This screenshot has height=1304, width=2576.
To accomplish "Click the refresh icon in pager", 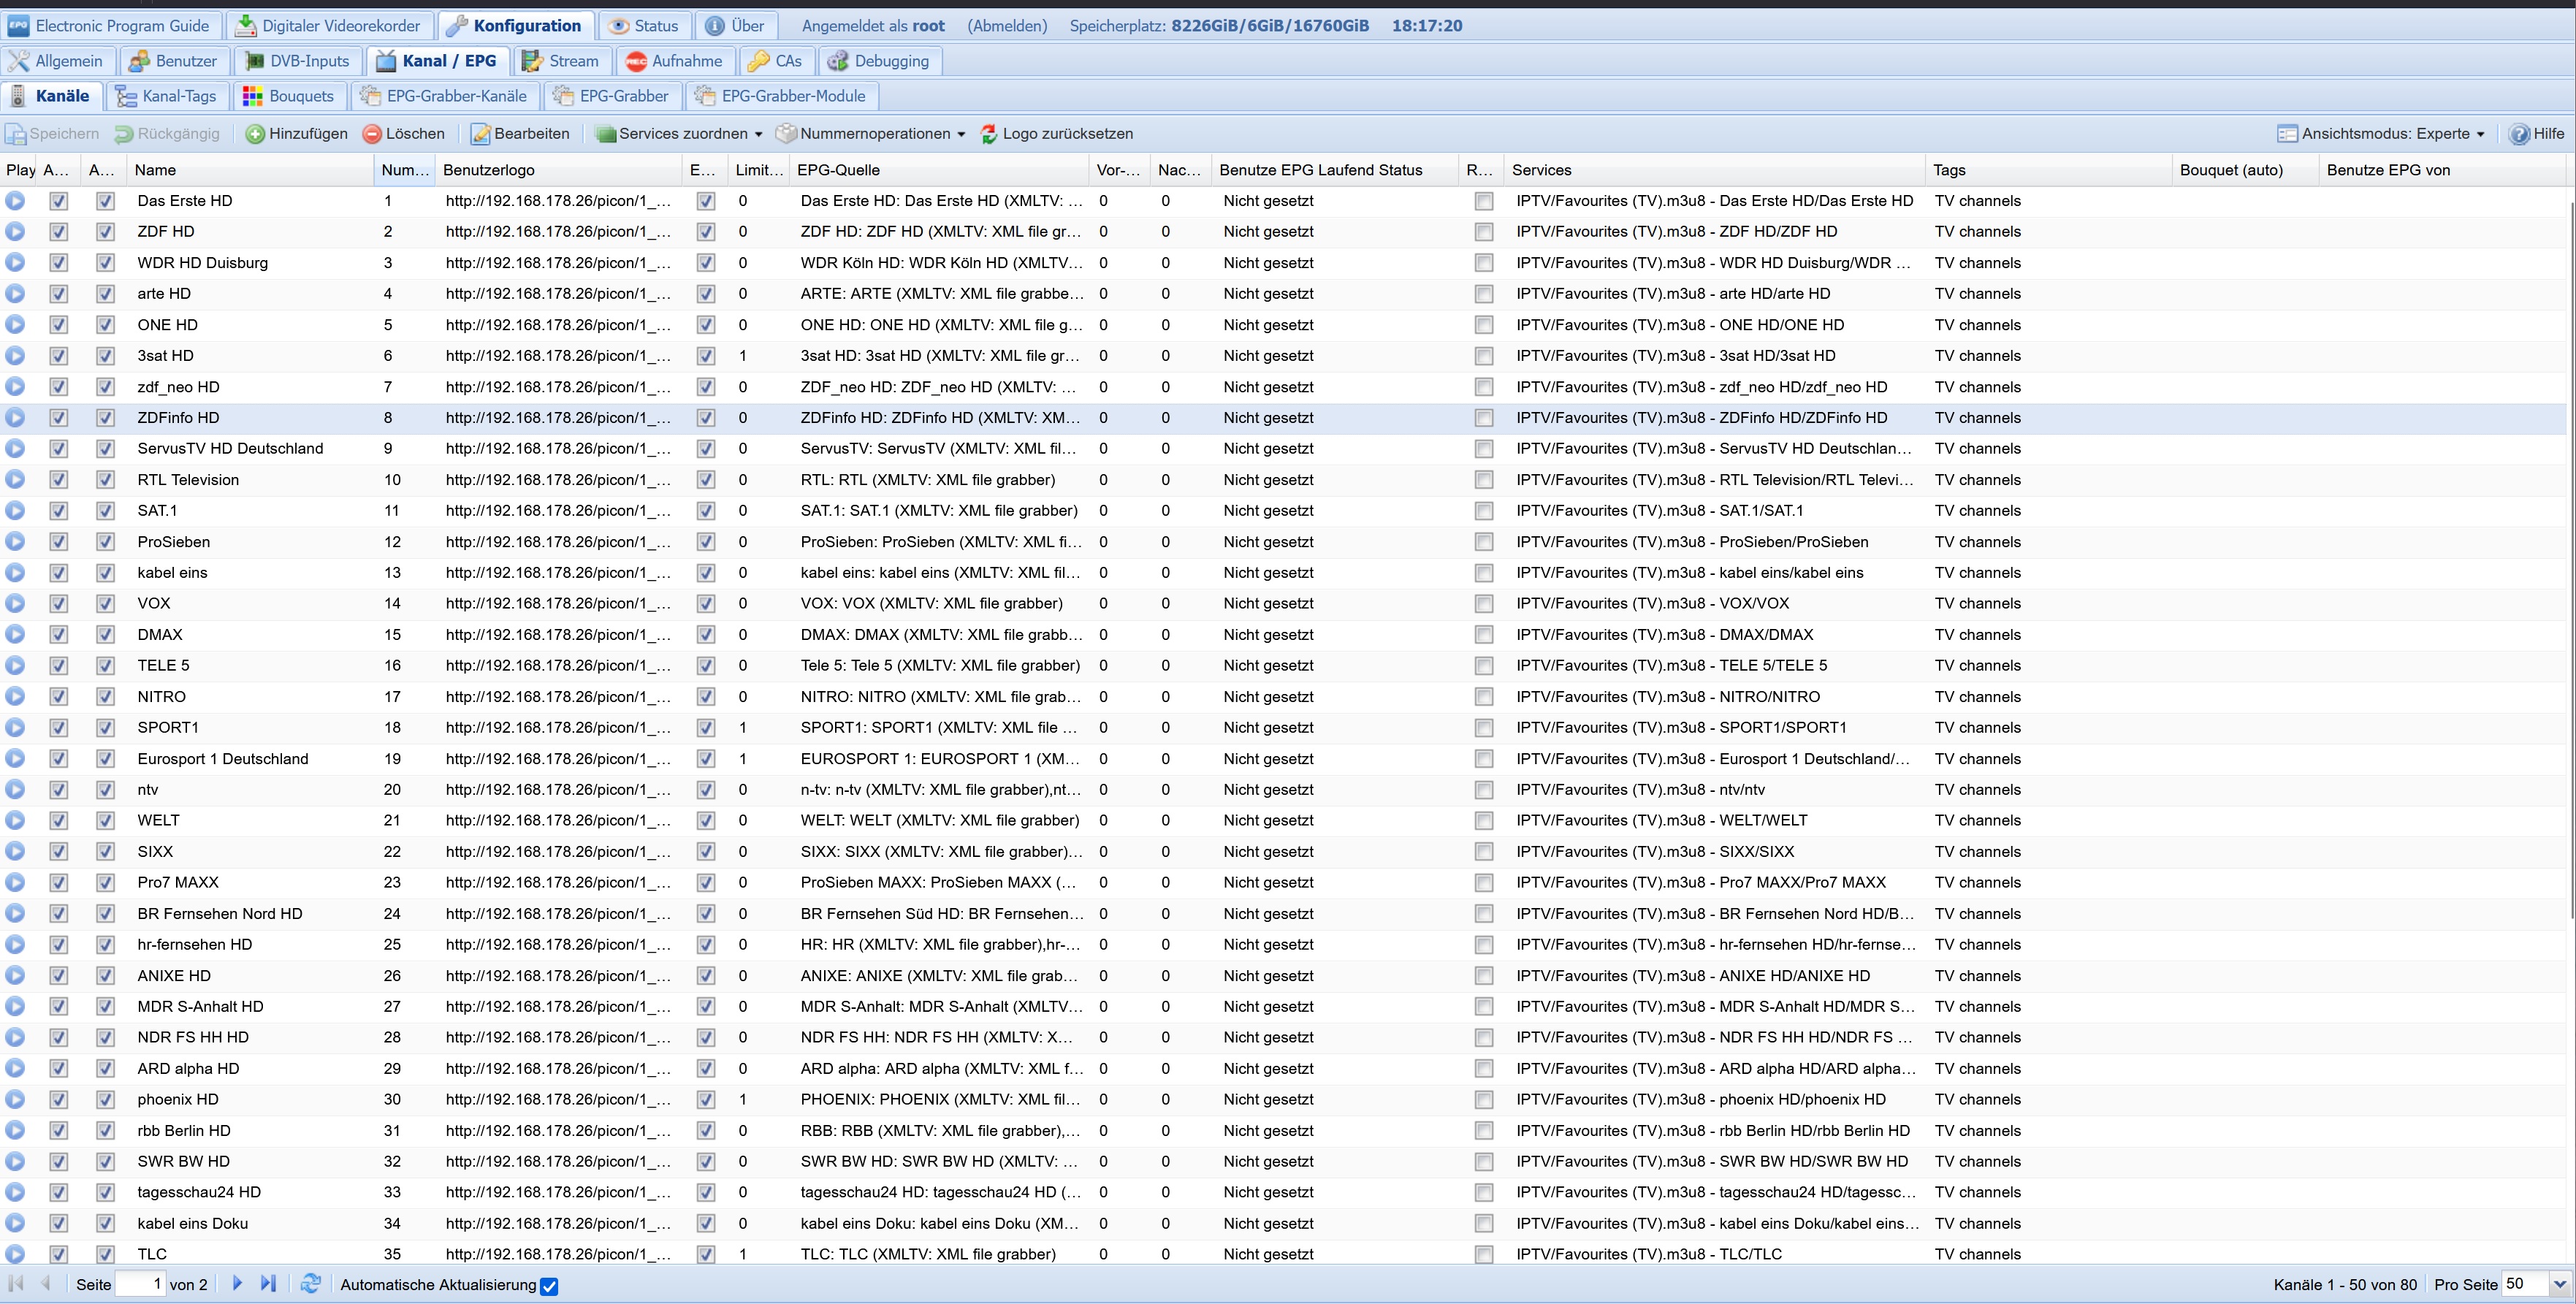I will point(311,1283).
